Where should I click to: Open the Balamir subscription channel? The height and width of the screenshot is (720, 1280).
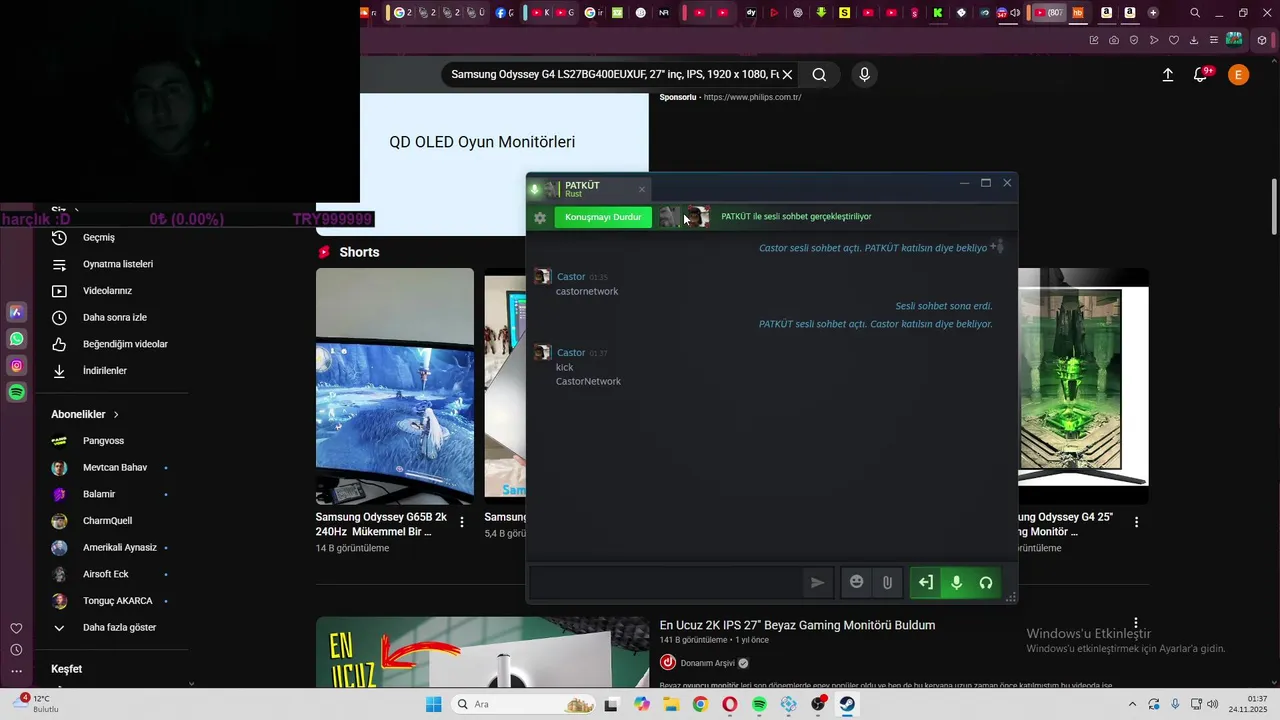[99, 494]
